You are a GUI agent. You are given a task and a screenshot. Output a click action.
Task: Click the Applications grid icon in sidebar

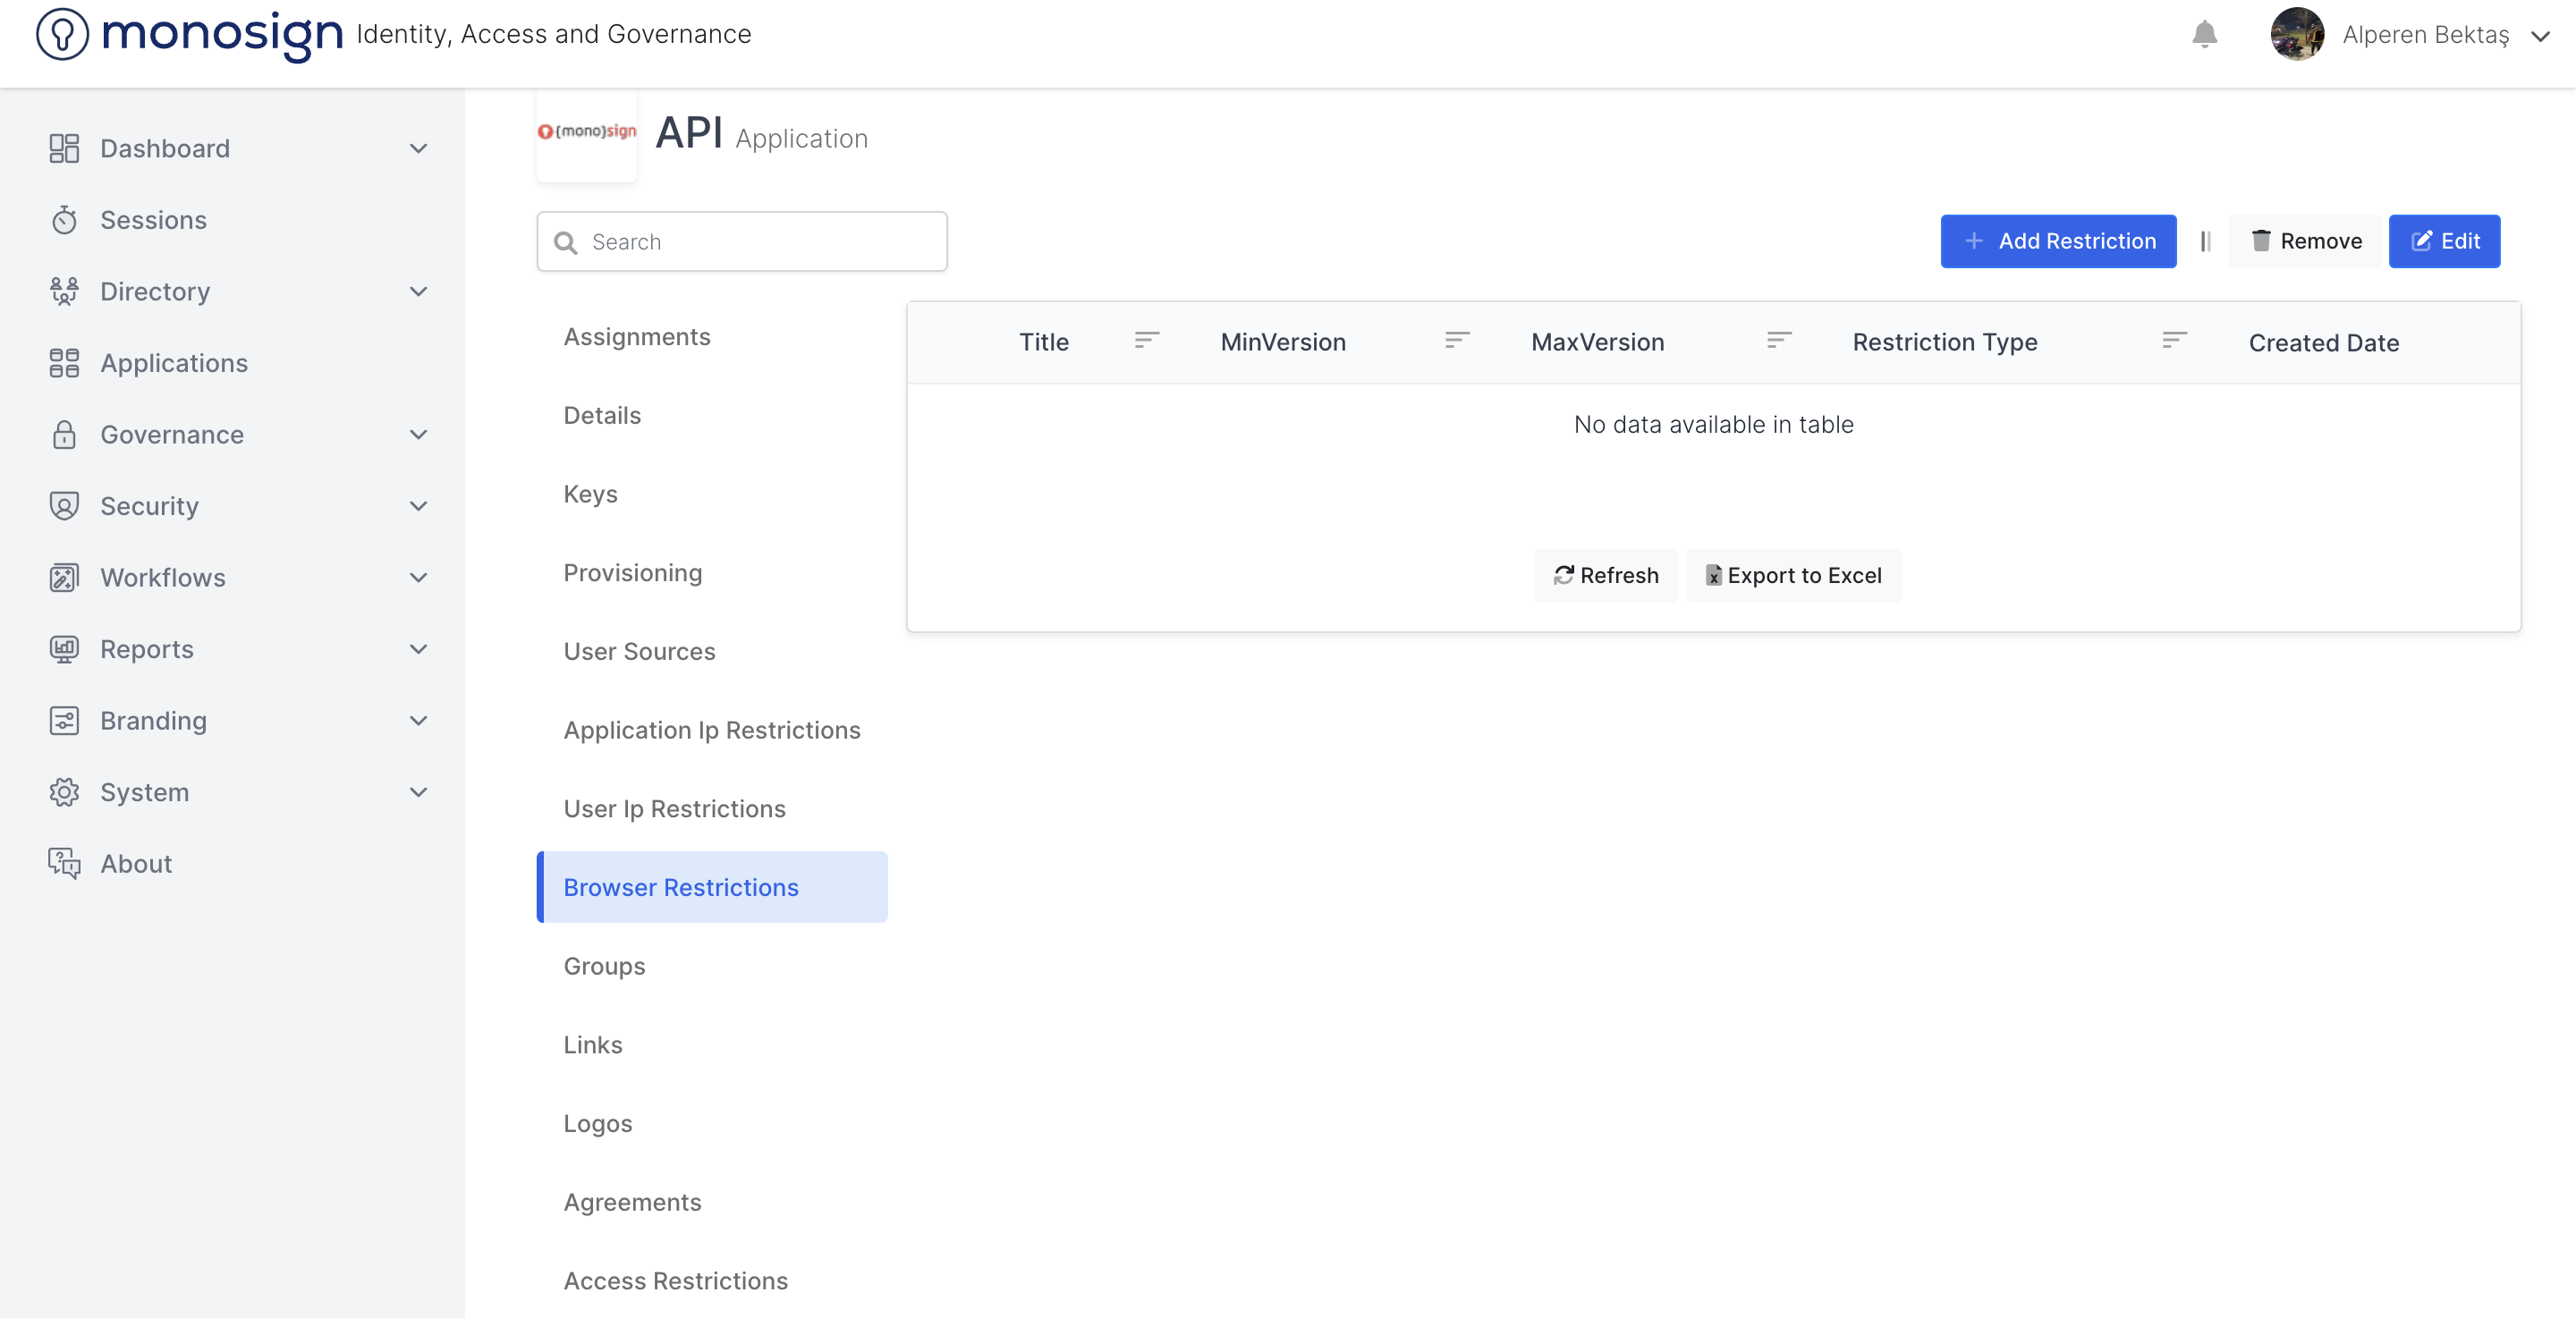click(64, 363)
